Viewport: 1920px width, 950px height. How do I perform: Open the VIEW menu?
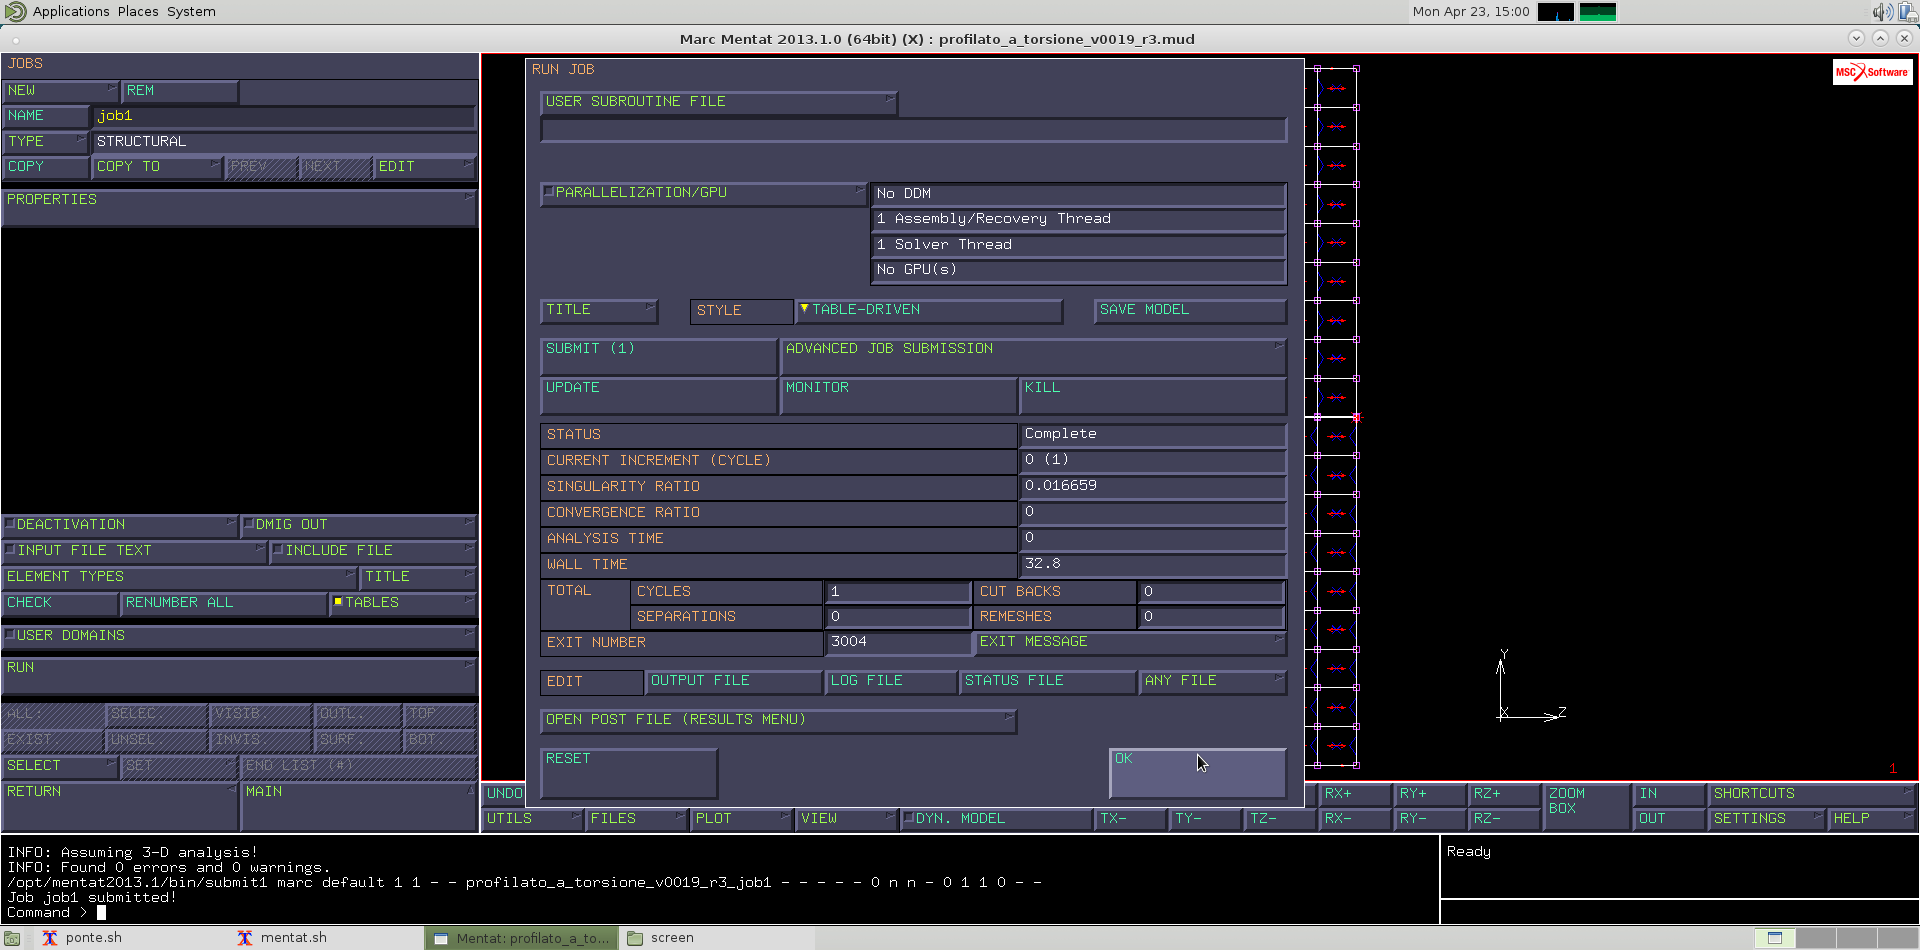[846, 819]
